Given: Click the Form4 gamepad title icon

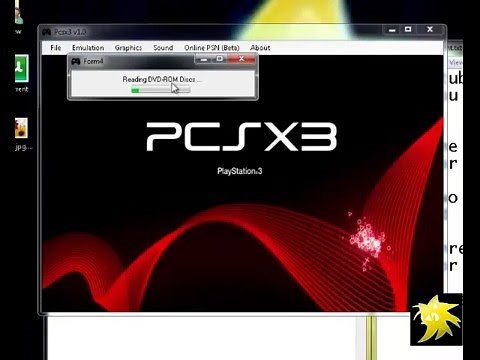Looking at the screenshot, I should tap(76, 61).
